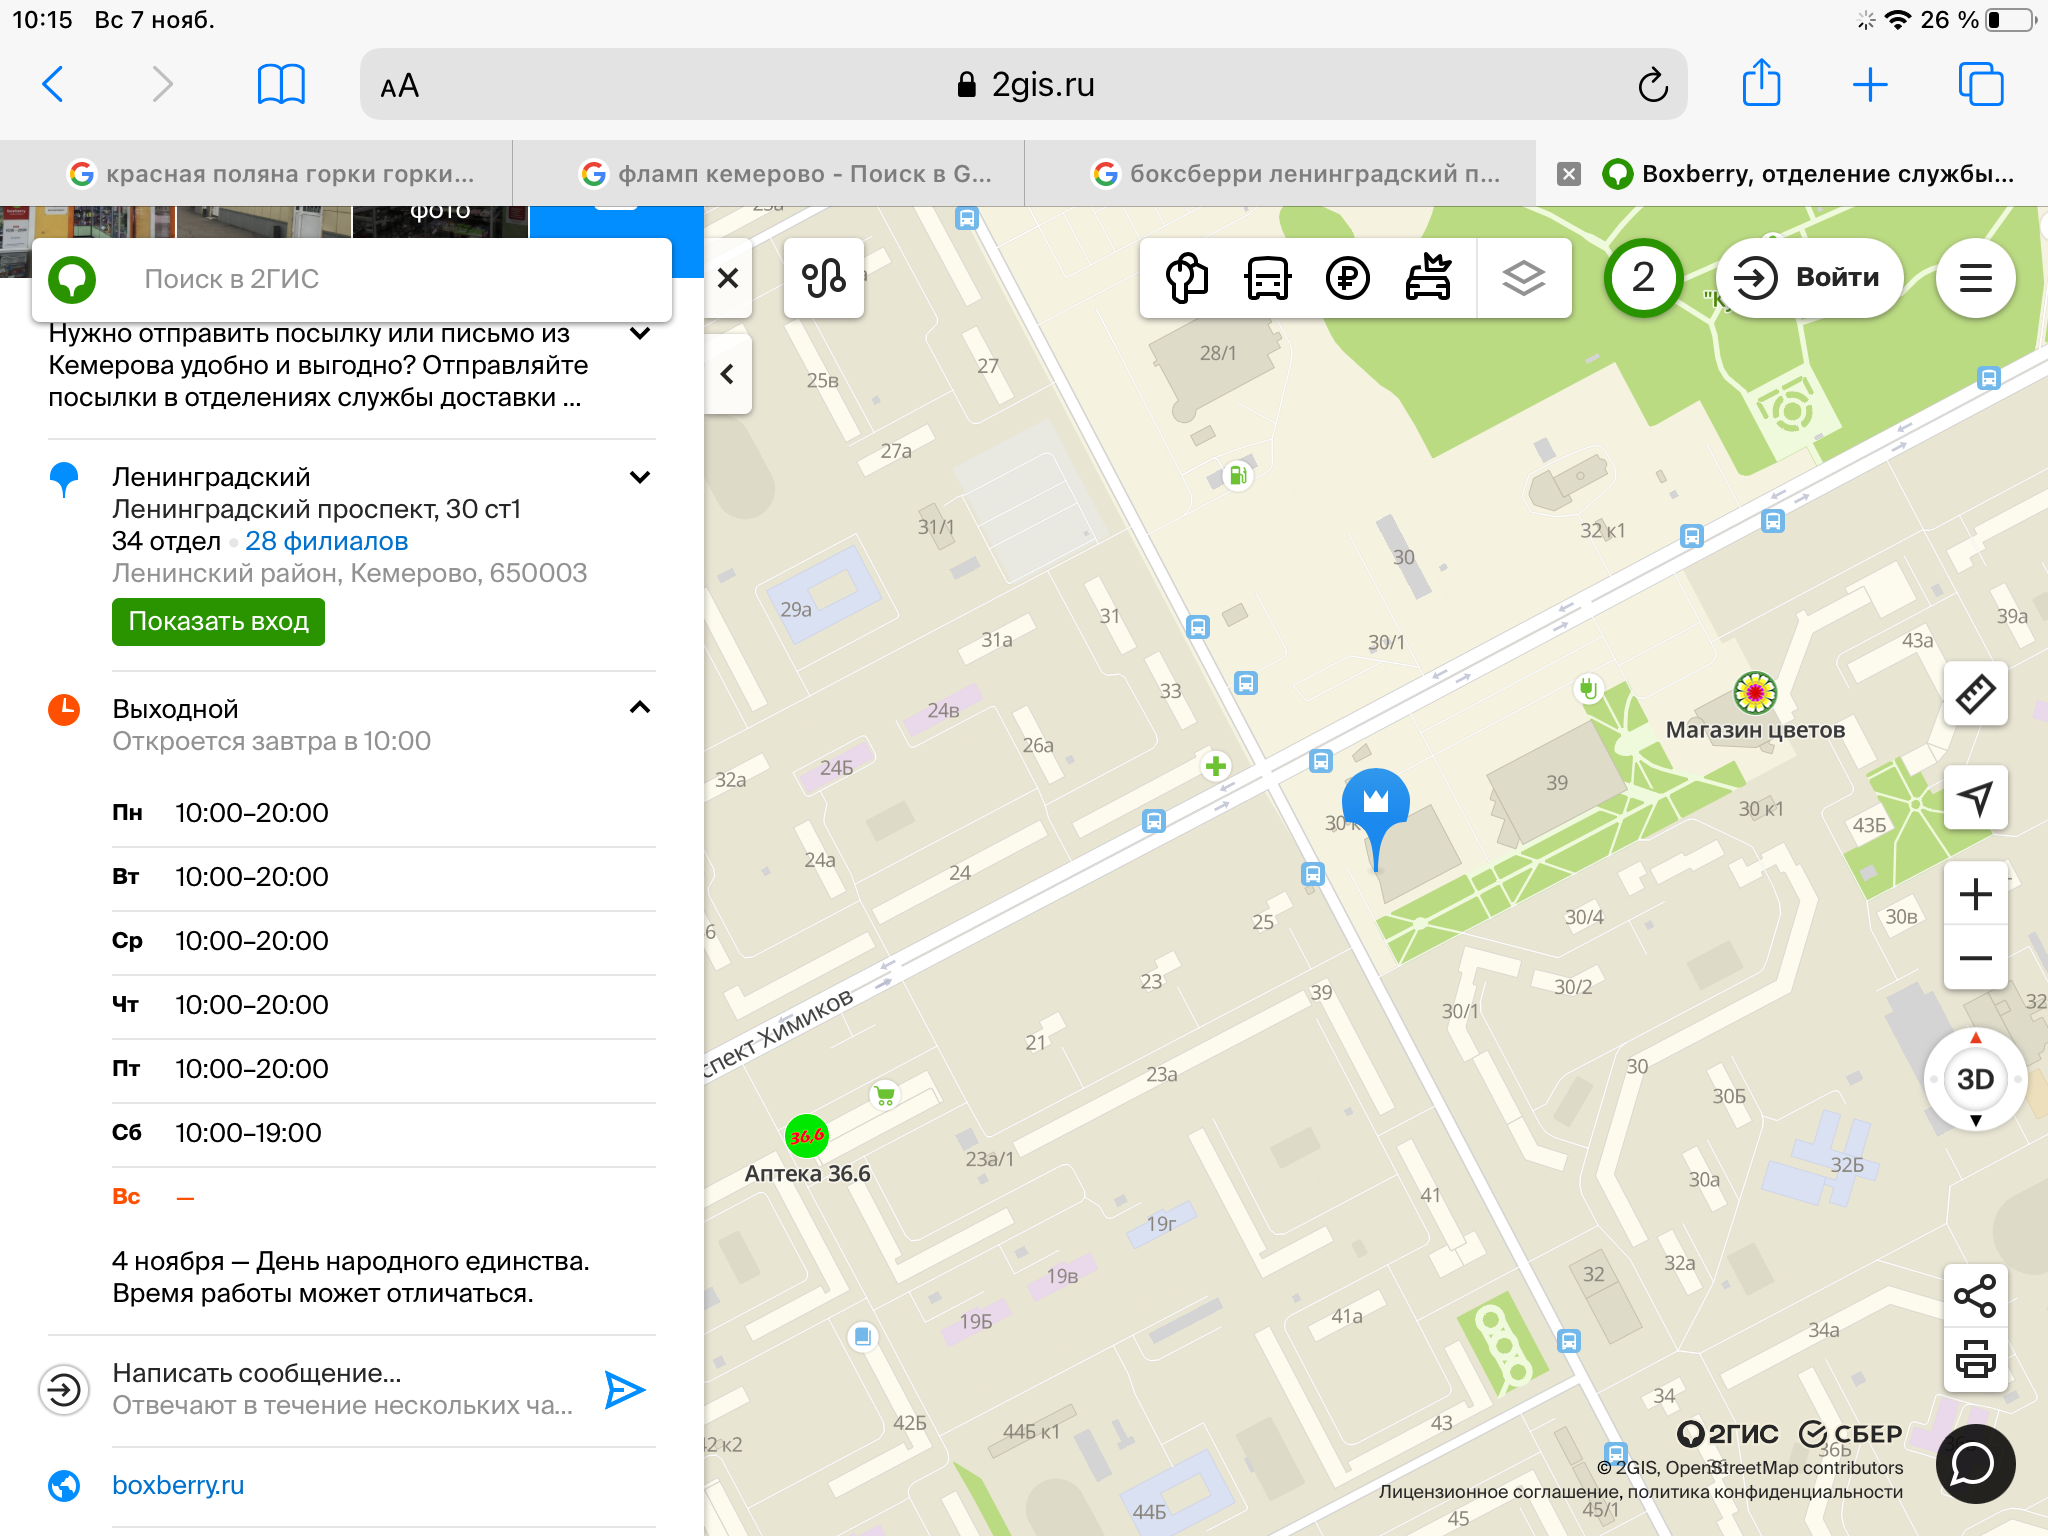2048x1536 pixels.
Task: Show all Safari tabs overview
Action: pyautogui.click(x=1980, y=84)
